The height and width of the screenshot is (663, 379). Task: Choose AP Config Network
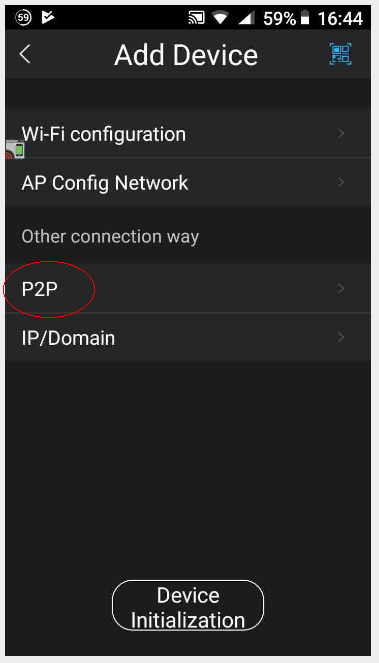point(188,182)
